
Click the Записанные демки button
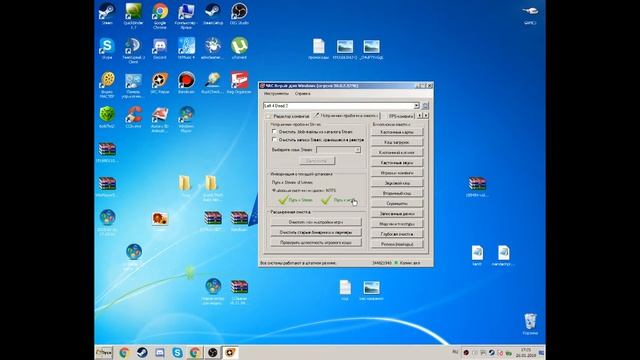(x=397, y=213)
